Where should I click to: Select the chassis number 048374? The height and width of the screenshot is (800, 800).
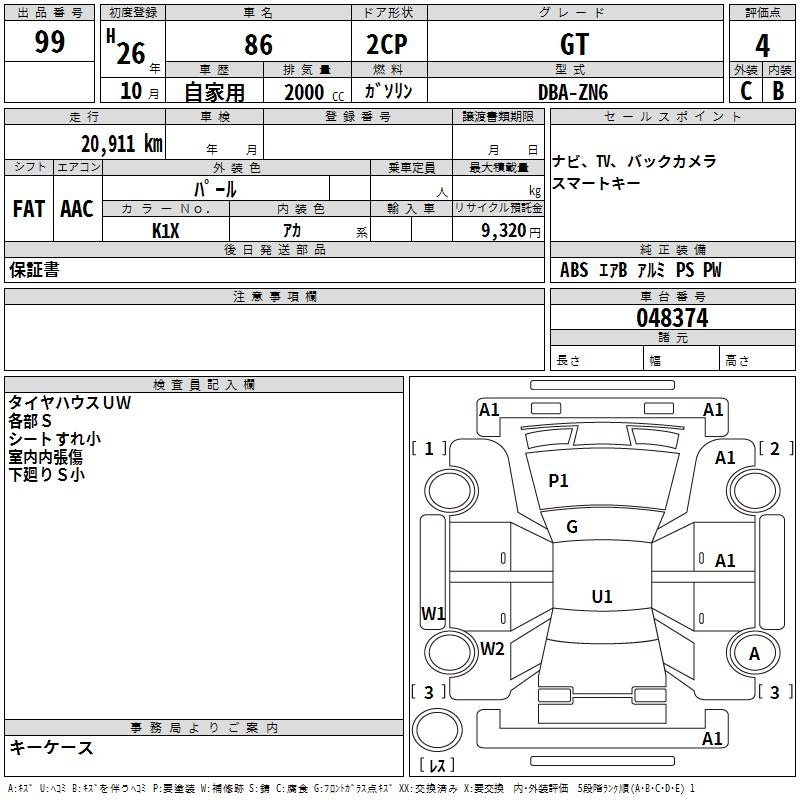click(x=672, y=318)
